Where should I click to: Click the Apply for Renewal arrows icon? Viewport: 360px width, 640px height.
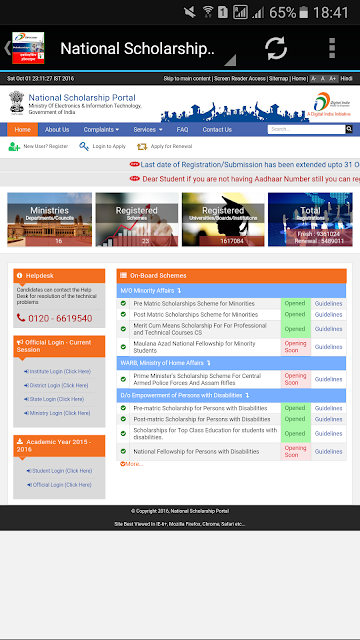pos(142,147)
